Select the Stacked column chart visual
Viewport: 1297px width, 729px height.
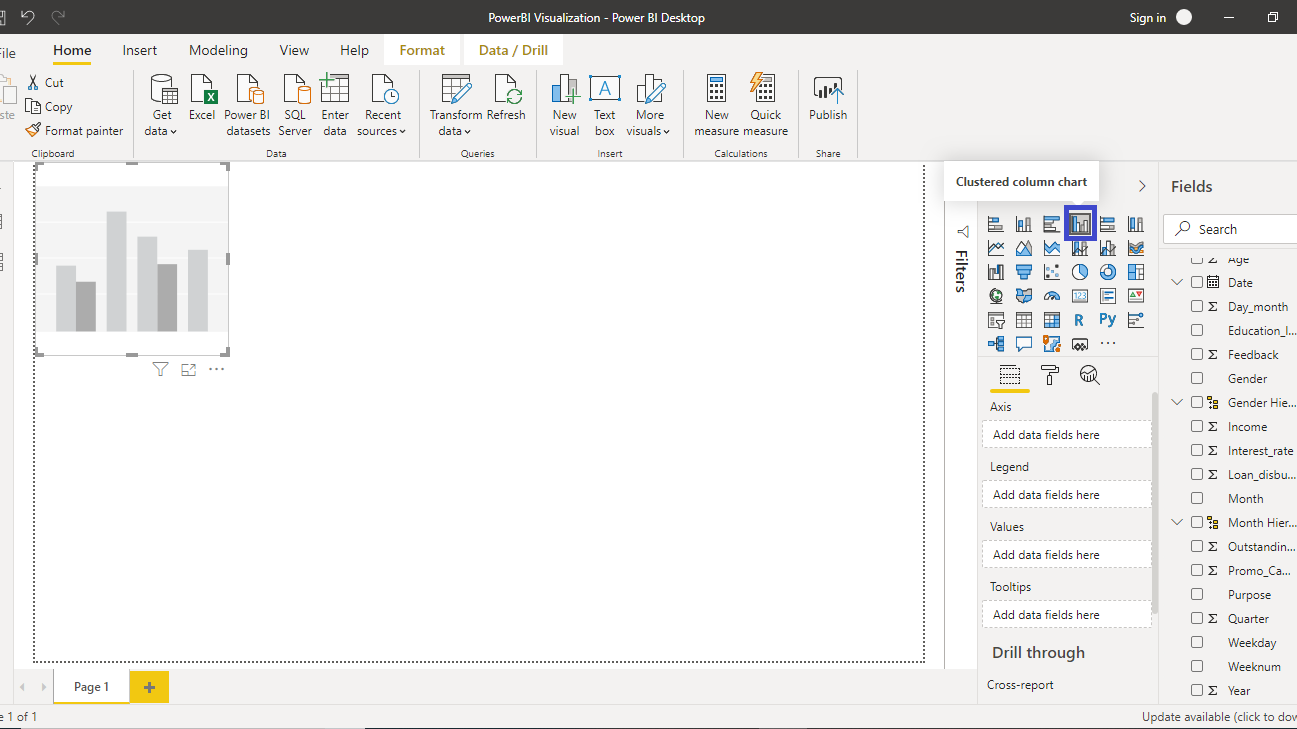(x=1024, y=224)
